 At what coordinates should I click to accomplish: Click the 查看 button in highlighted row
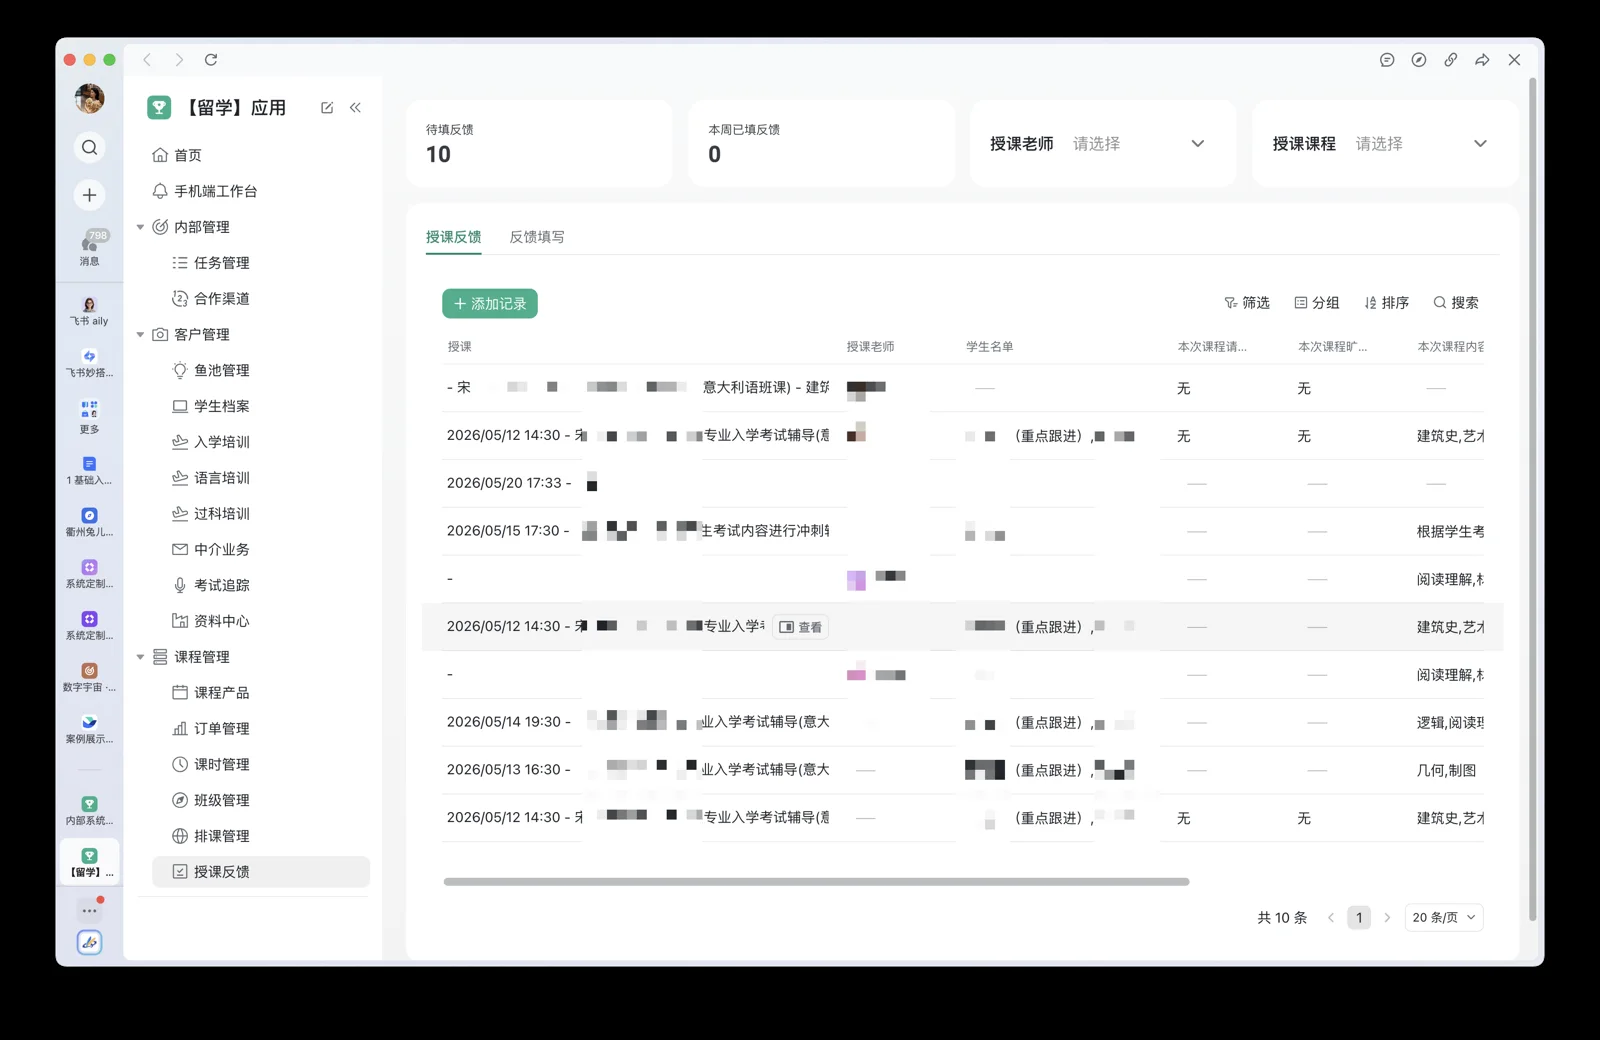(800, 627)
